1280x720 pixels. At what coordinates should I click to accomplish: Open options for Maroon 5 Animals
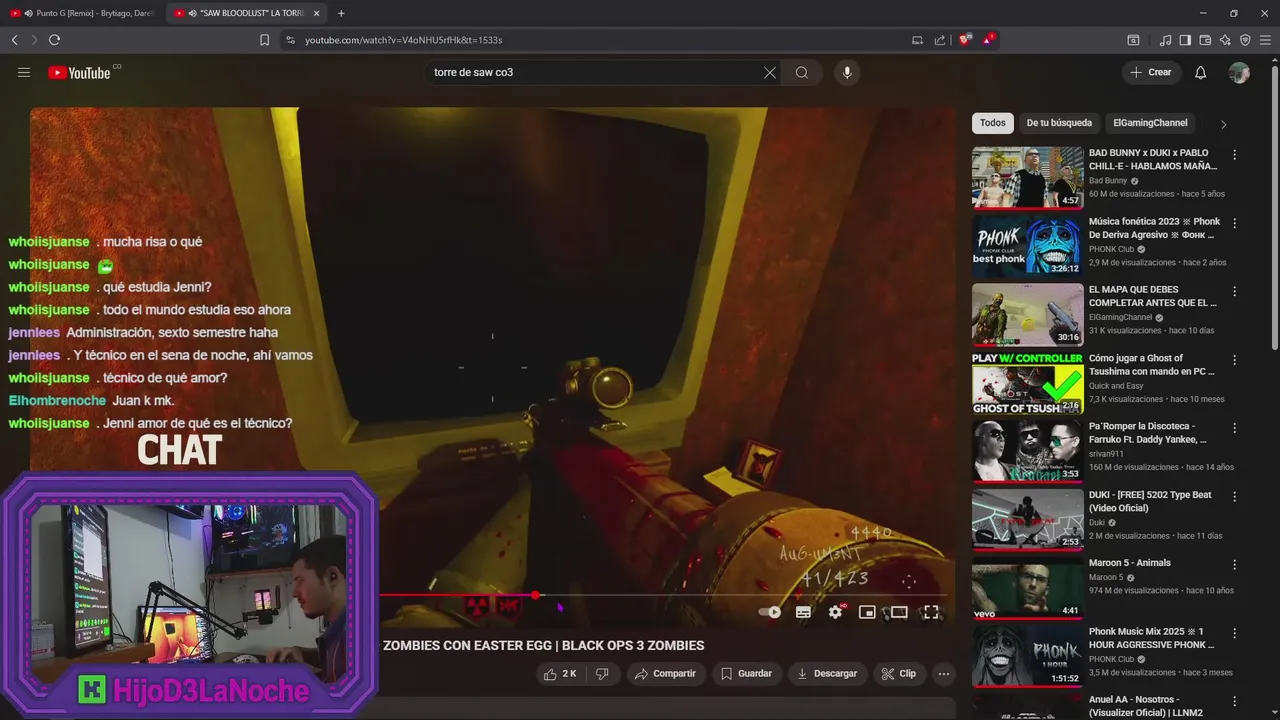(1235, 564)
